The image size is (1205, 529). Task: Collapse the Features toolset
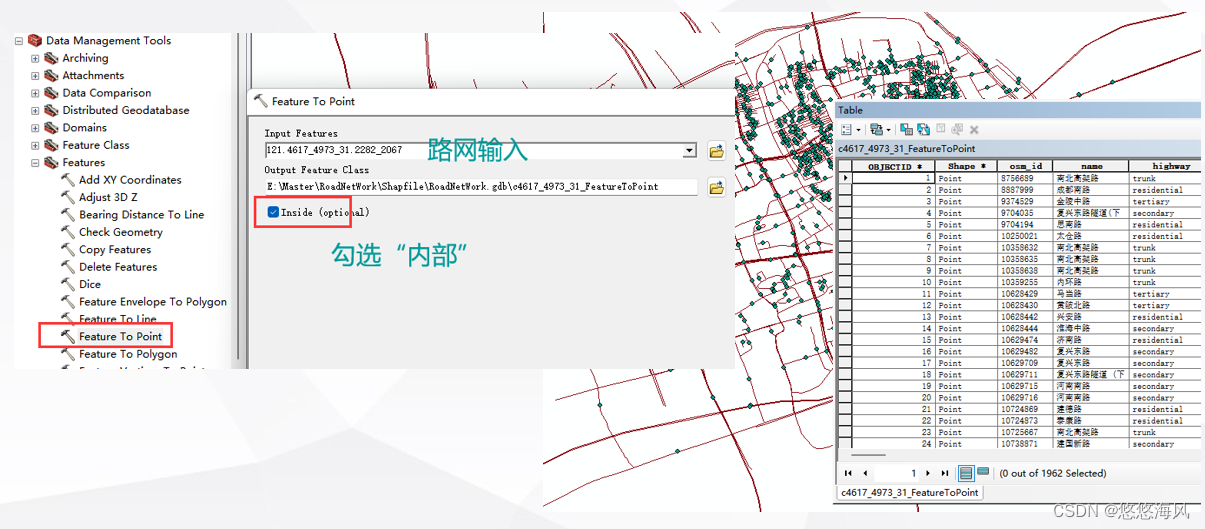click(x=35, y=163)
